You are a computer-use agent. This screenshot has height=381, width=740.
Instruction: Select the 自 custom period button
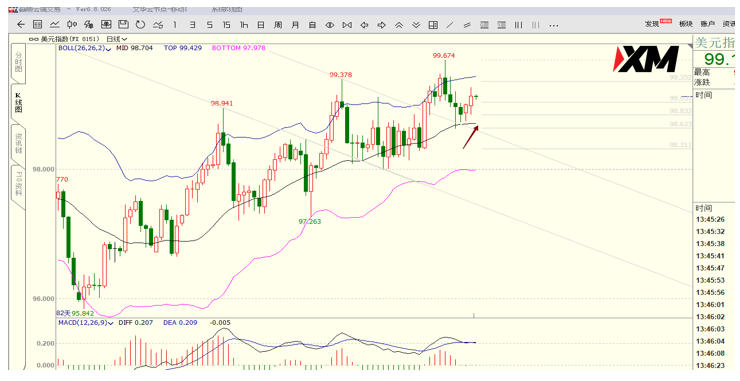click(x=312, y=25)
